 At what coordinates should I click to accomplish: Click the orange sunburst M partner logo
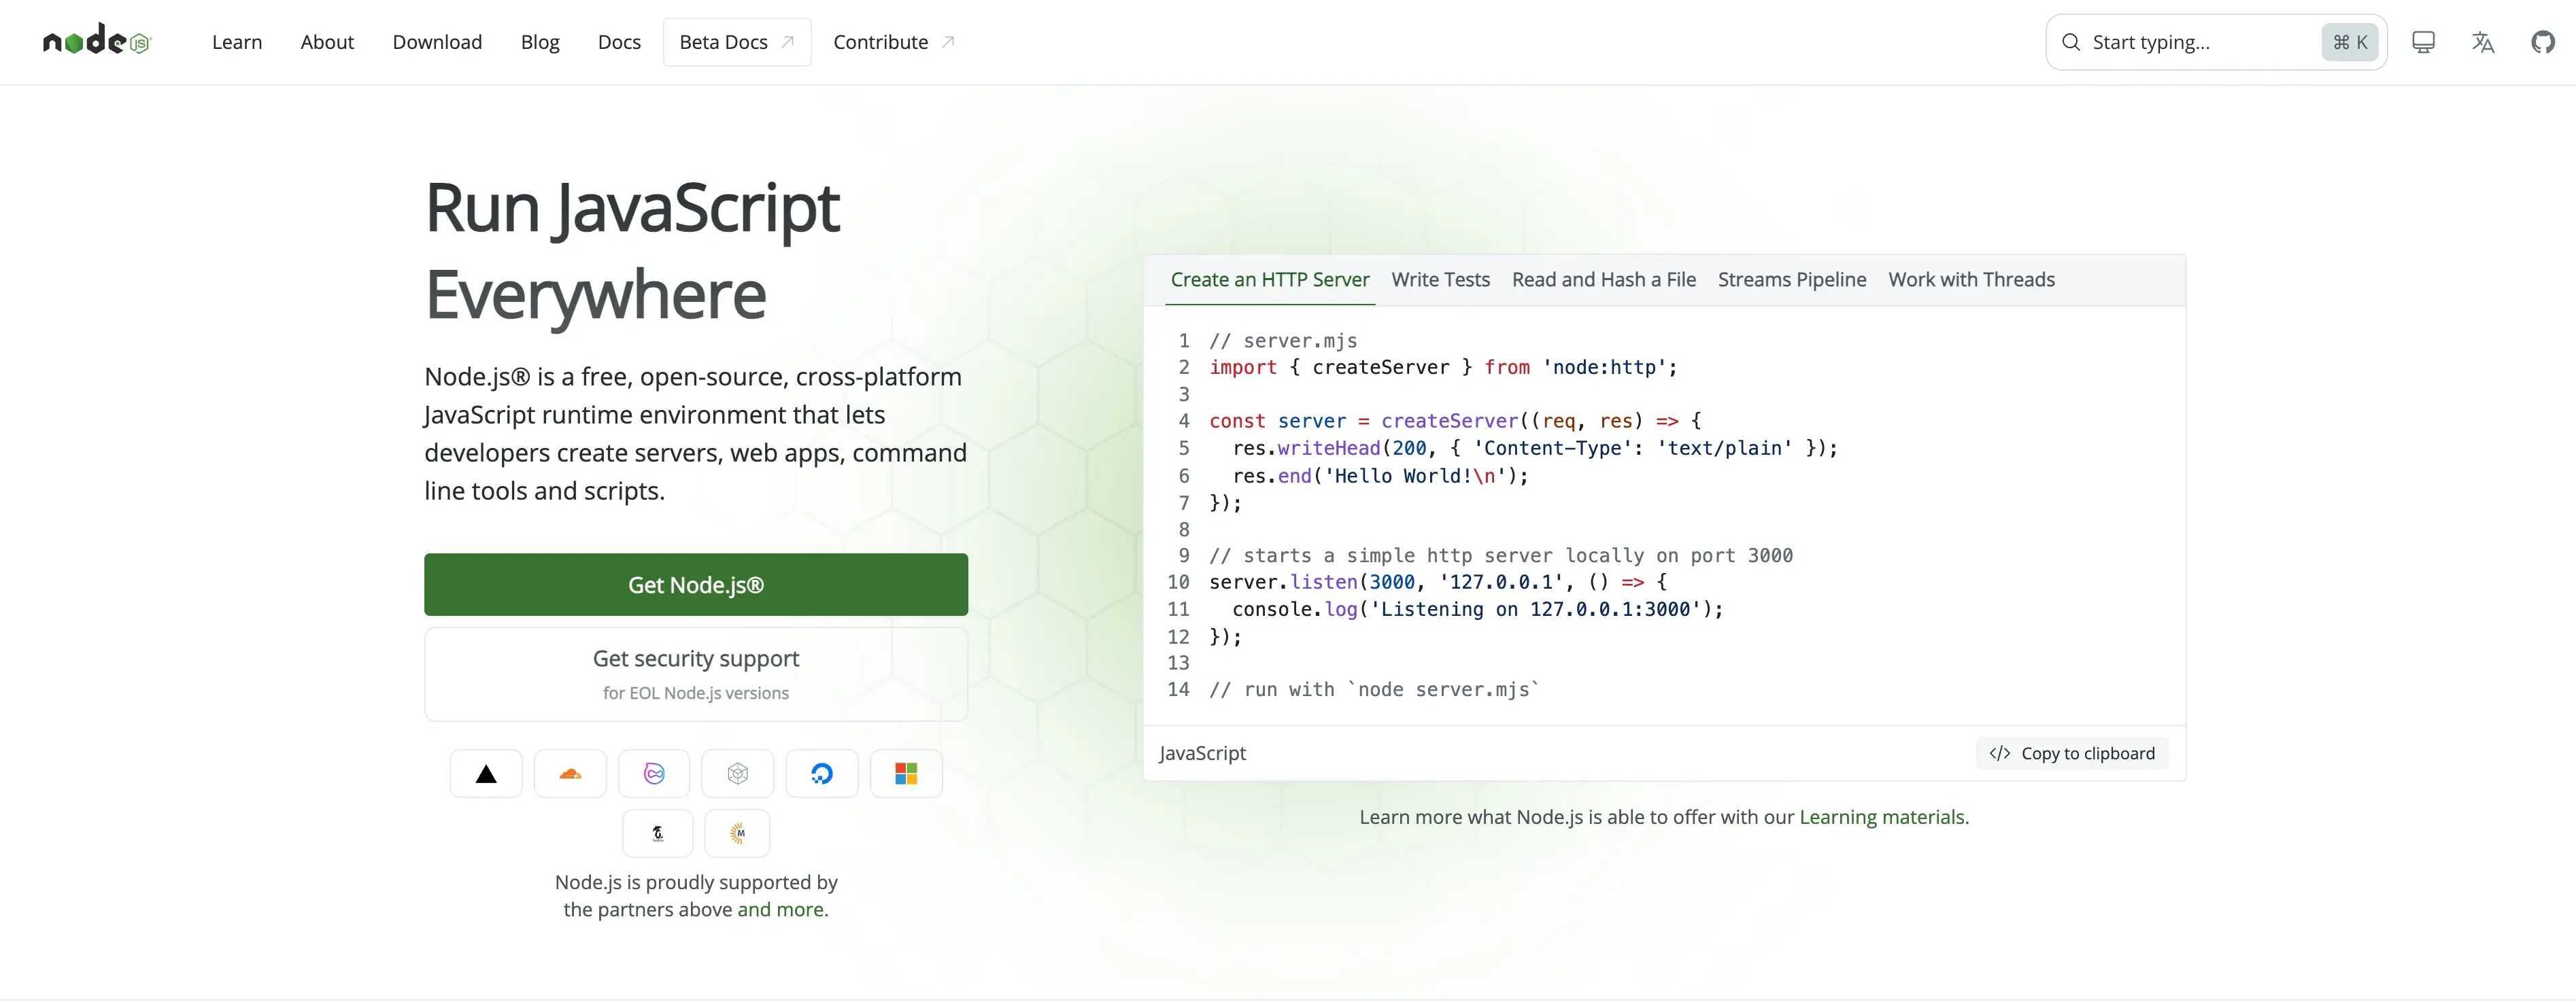[738, 833]
